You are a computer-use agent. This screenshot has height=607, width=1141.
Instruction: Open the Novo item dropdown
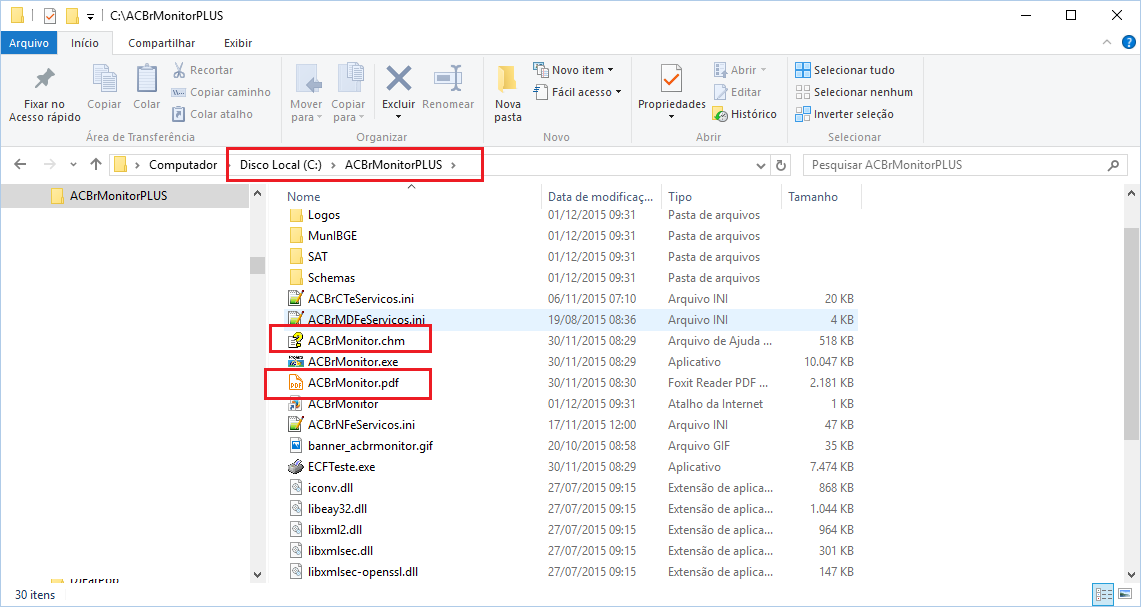tap(573, 70)
